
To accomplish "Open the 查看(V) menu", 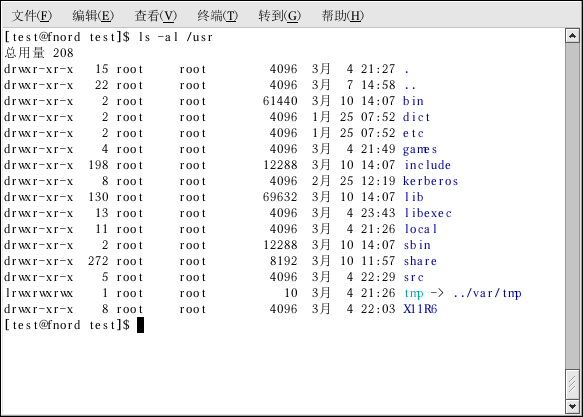I will pos(155,16).
